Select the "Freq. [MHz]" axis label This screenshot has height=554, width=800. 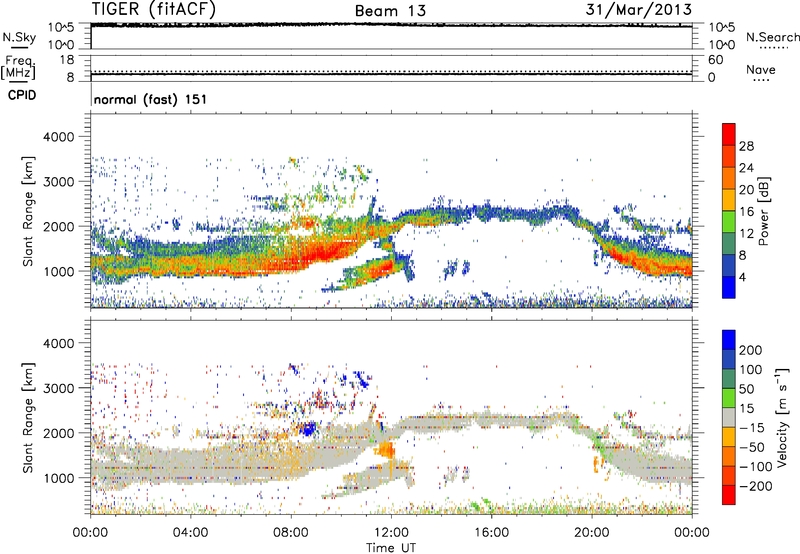pos(18,67)
